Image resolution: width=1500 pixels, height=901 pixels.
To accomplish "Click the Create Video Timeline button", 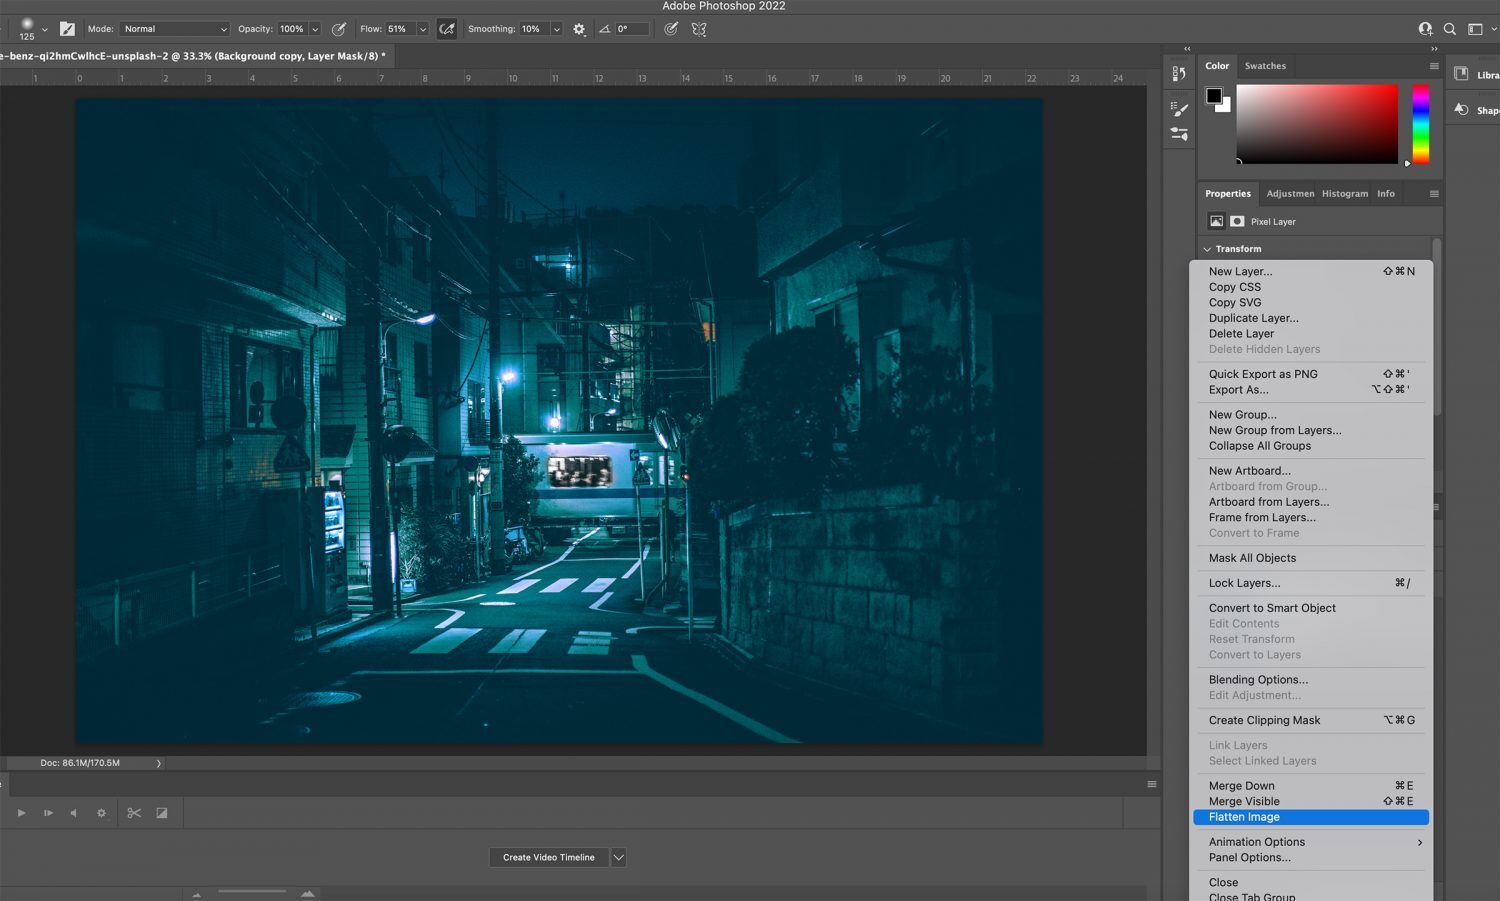I will pyautogui.click(x=549, y=857).
